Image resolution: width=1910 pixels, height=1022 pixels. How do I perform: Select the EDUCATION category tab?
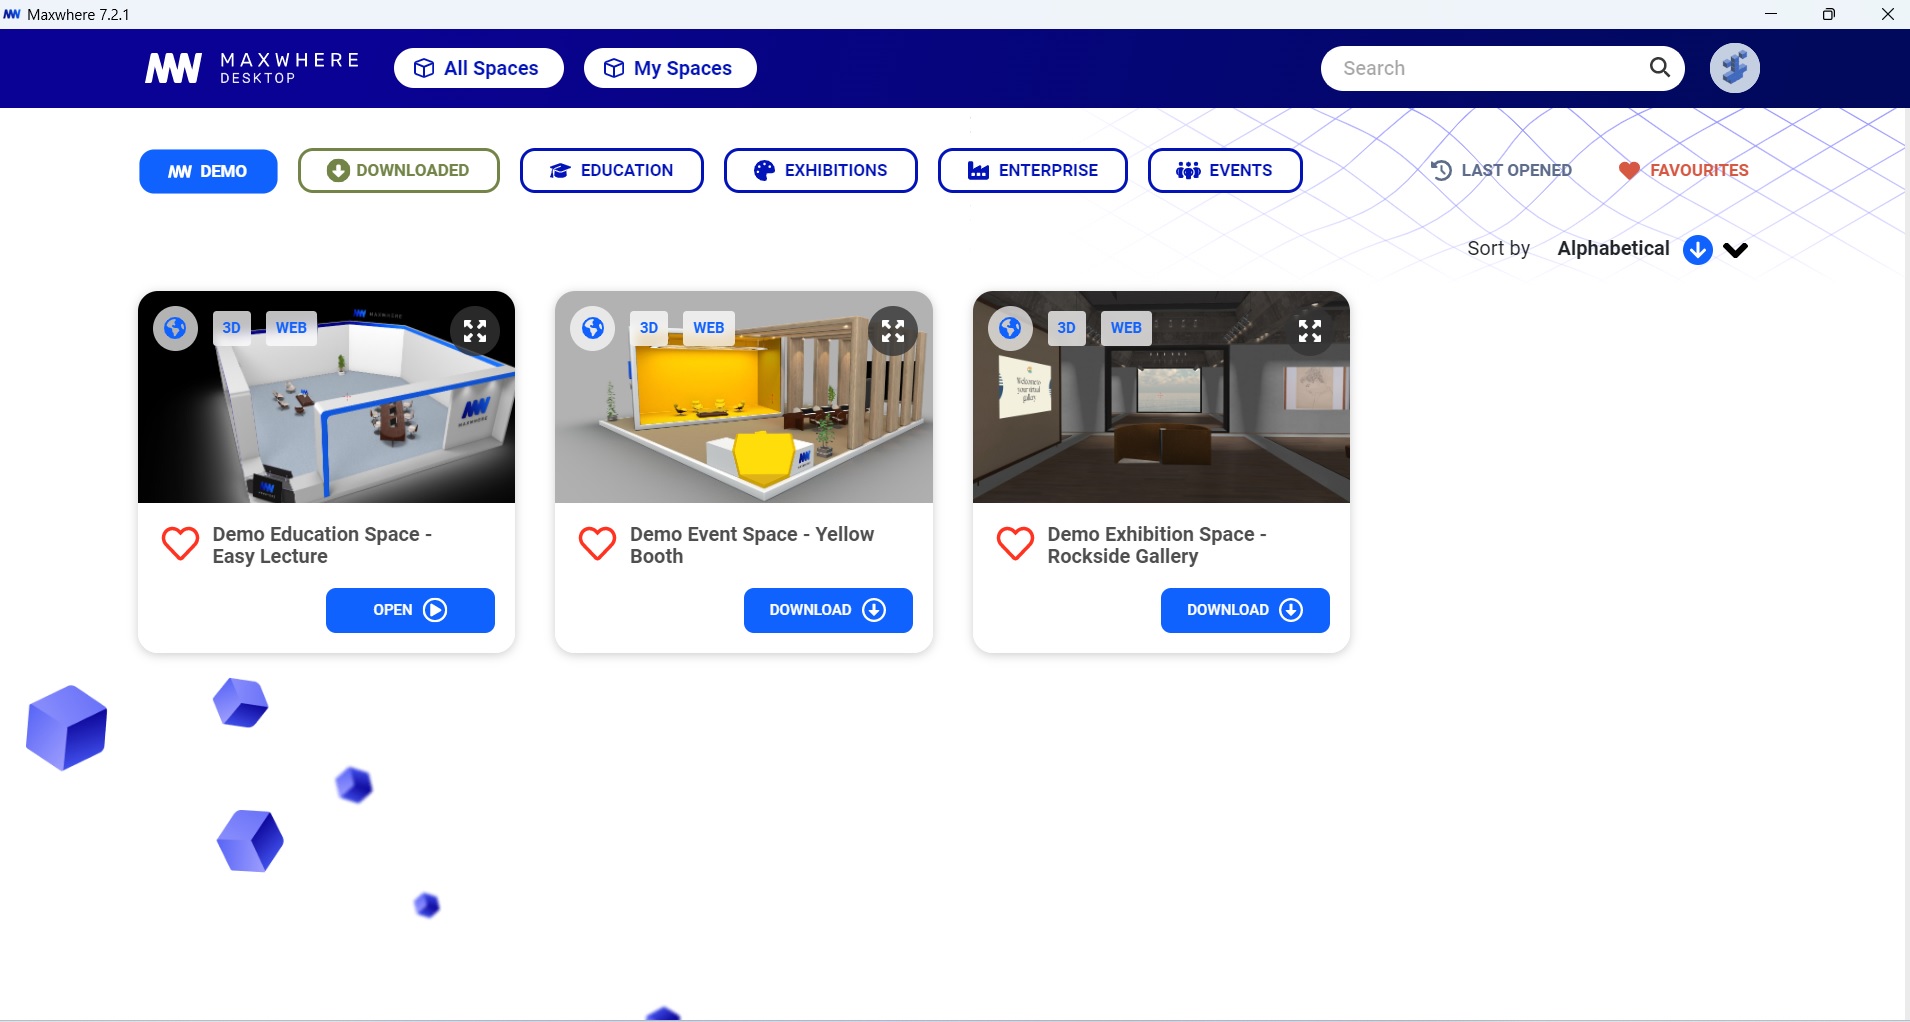point(611,170)
